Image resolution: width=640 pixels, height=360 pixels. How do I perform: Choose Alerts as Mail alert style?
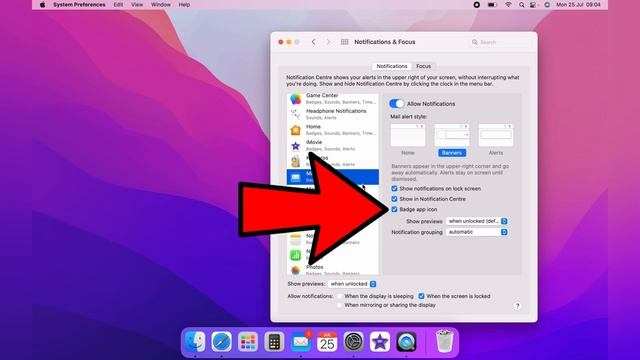(496, 140)
